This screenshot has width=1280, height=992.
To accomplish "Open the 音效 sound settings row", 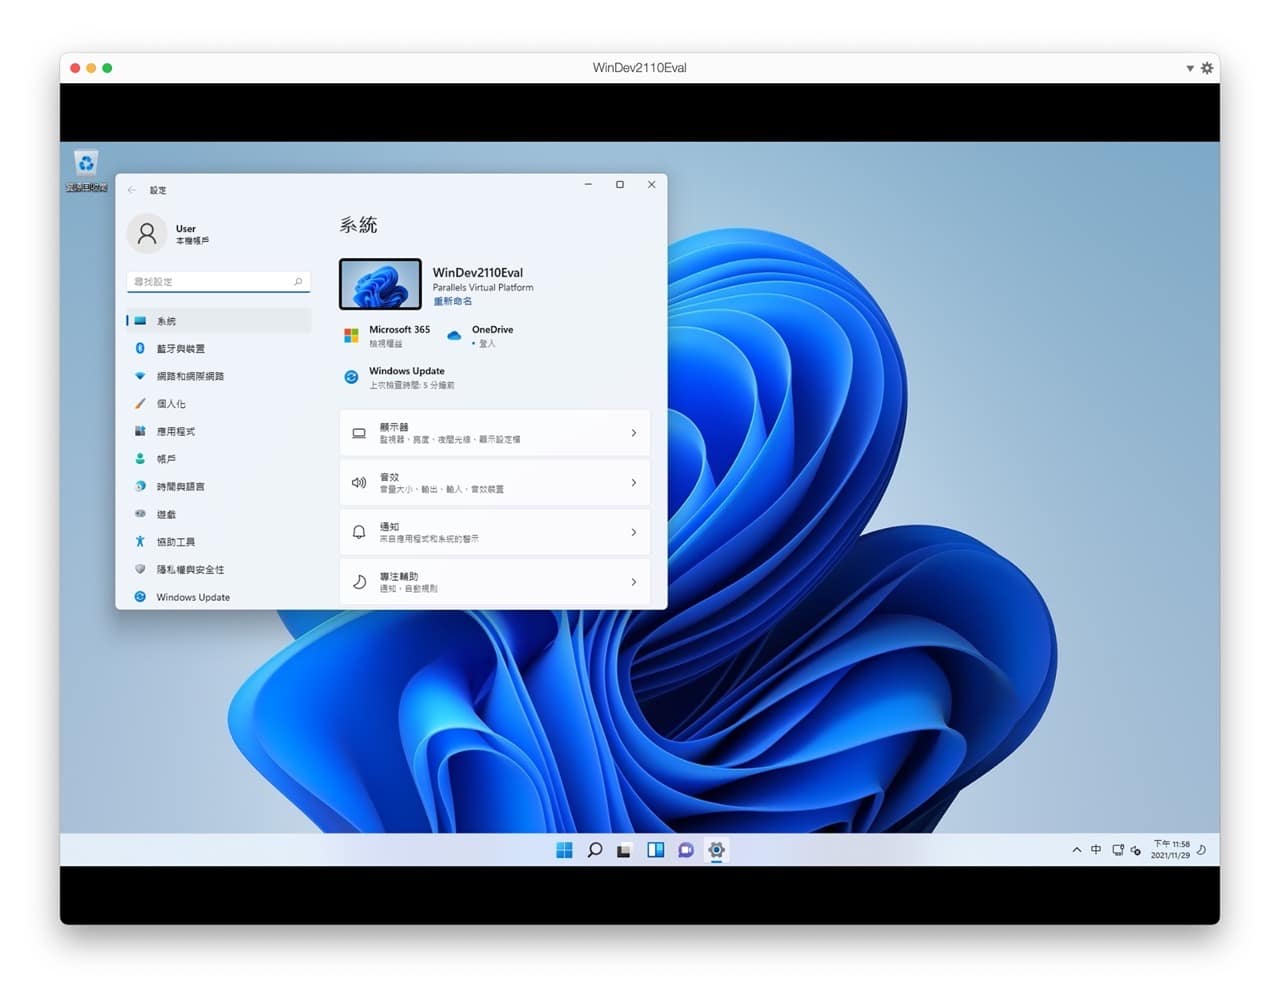I will pos(495,483).
